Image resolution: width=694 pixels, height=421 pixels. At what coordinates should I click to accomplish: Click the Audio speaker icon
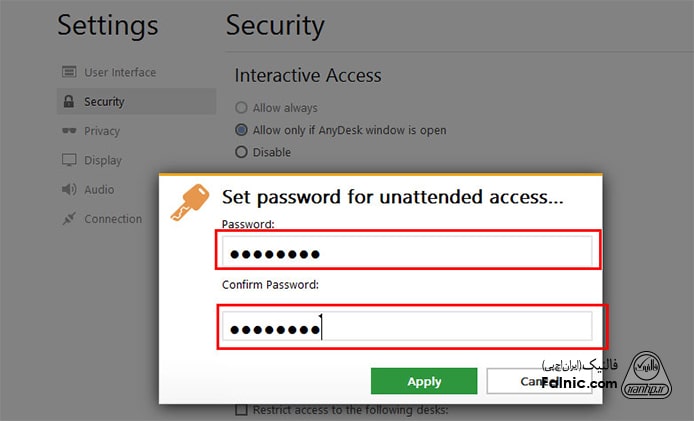click(69, 189)
